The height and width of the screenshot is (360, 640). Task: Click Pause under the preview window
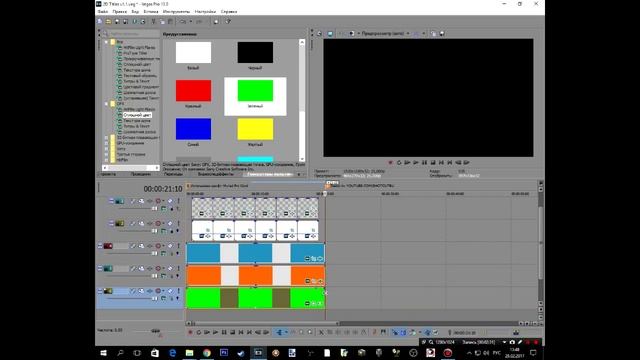[x=424, y=162]
